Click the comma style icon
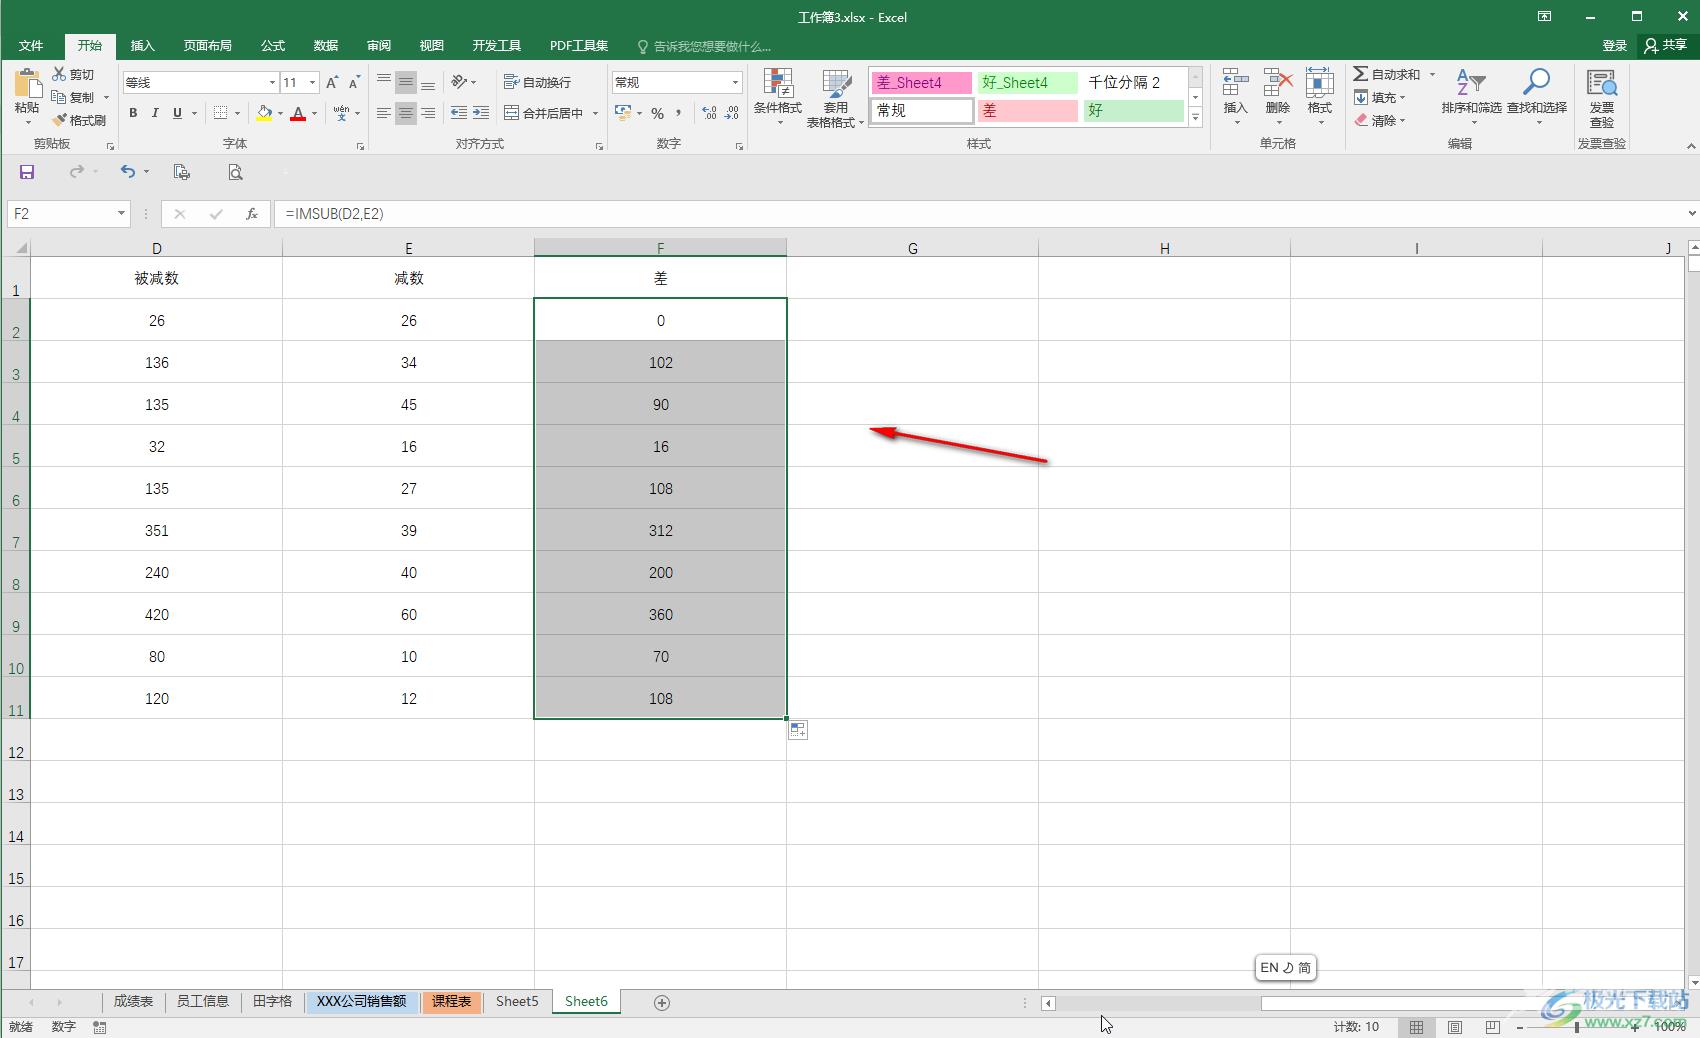The height and width of the screenshot is (1038, 1700). point(678,113)
